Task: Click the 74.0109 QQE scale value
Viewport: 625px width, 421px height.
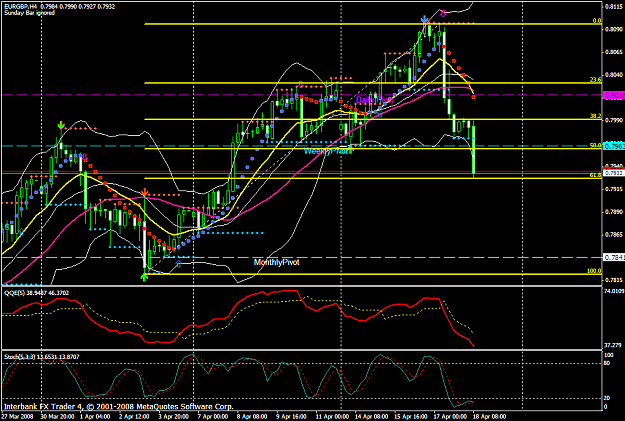Action: [614, 291]
